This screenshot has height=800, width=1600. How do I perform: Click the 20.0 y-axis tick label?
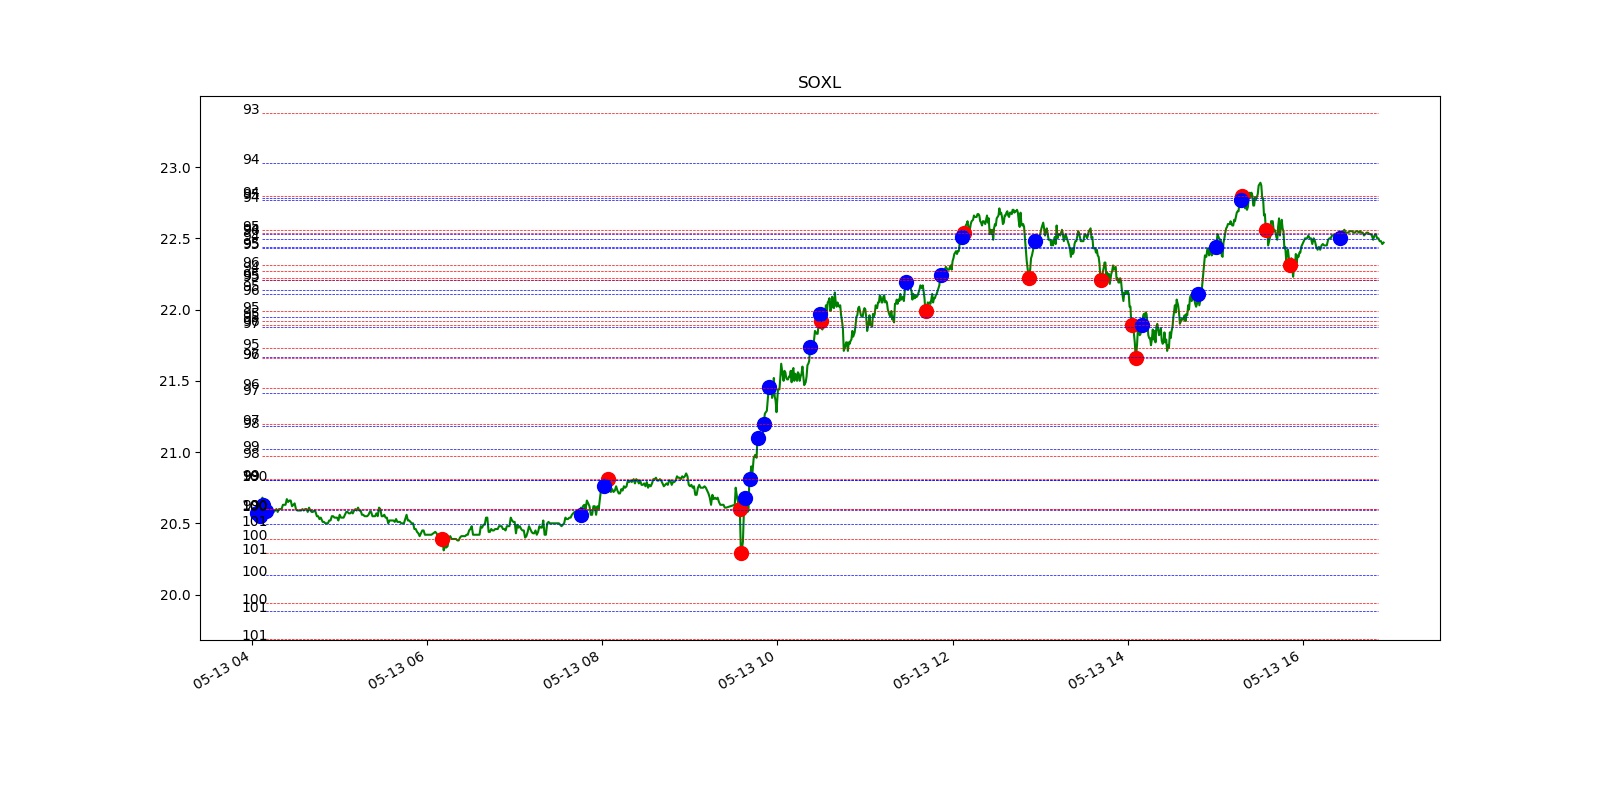pos(174,595)
